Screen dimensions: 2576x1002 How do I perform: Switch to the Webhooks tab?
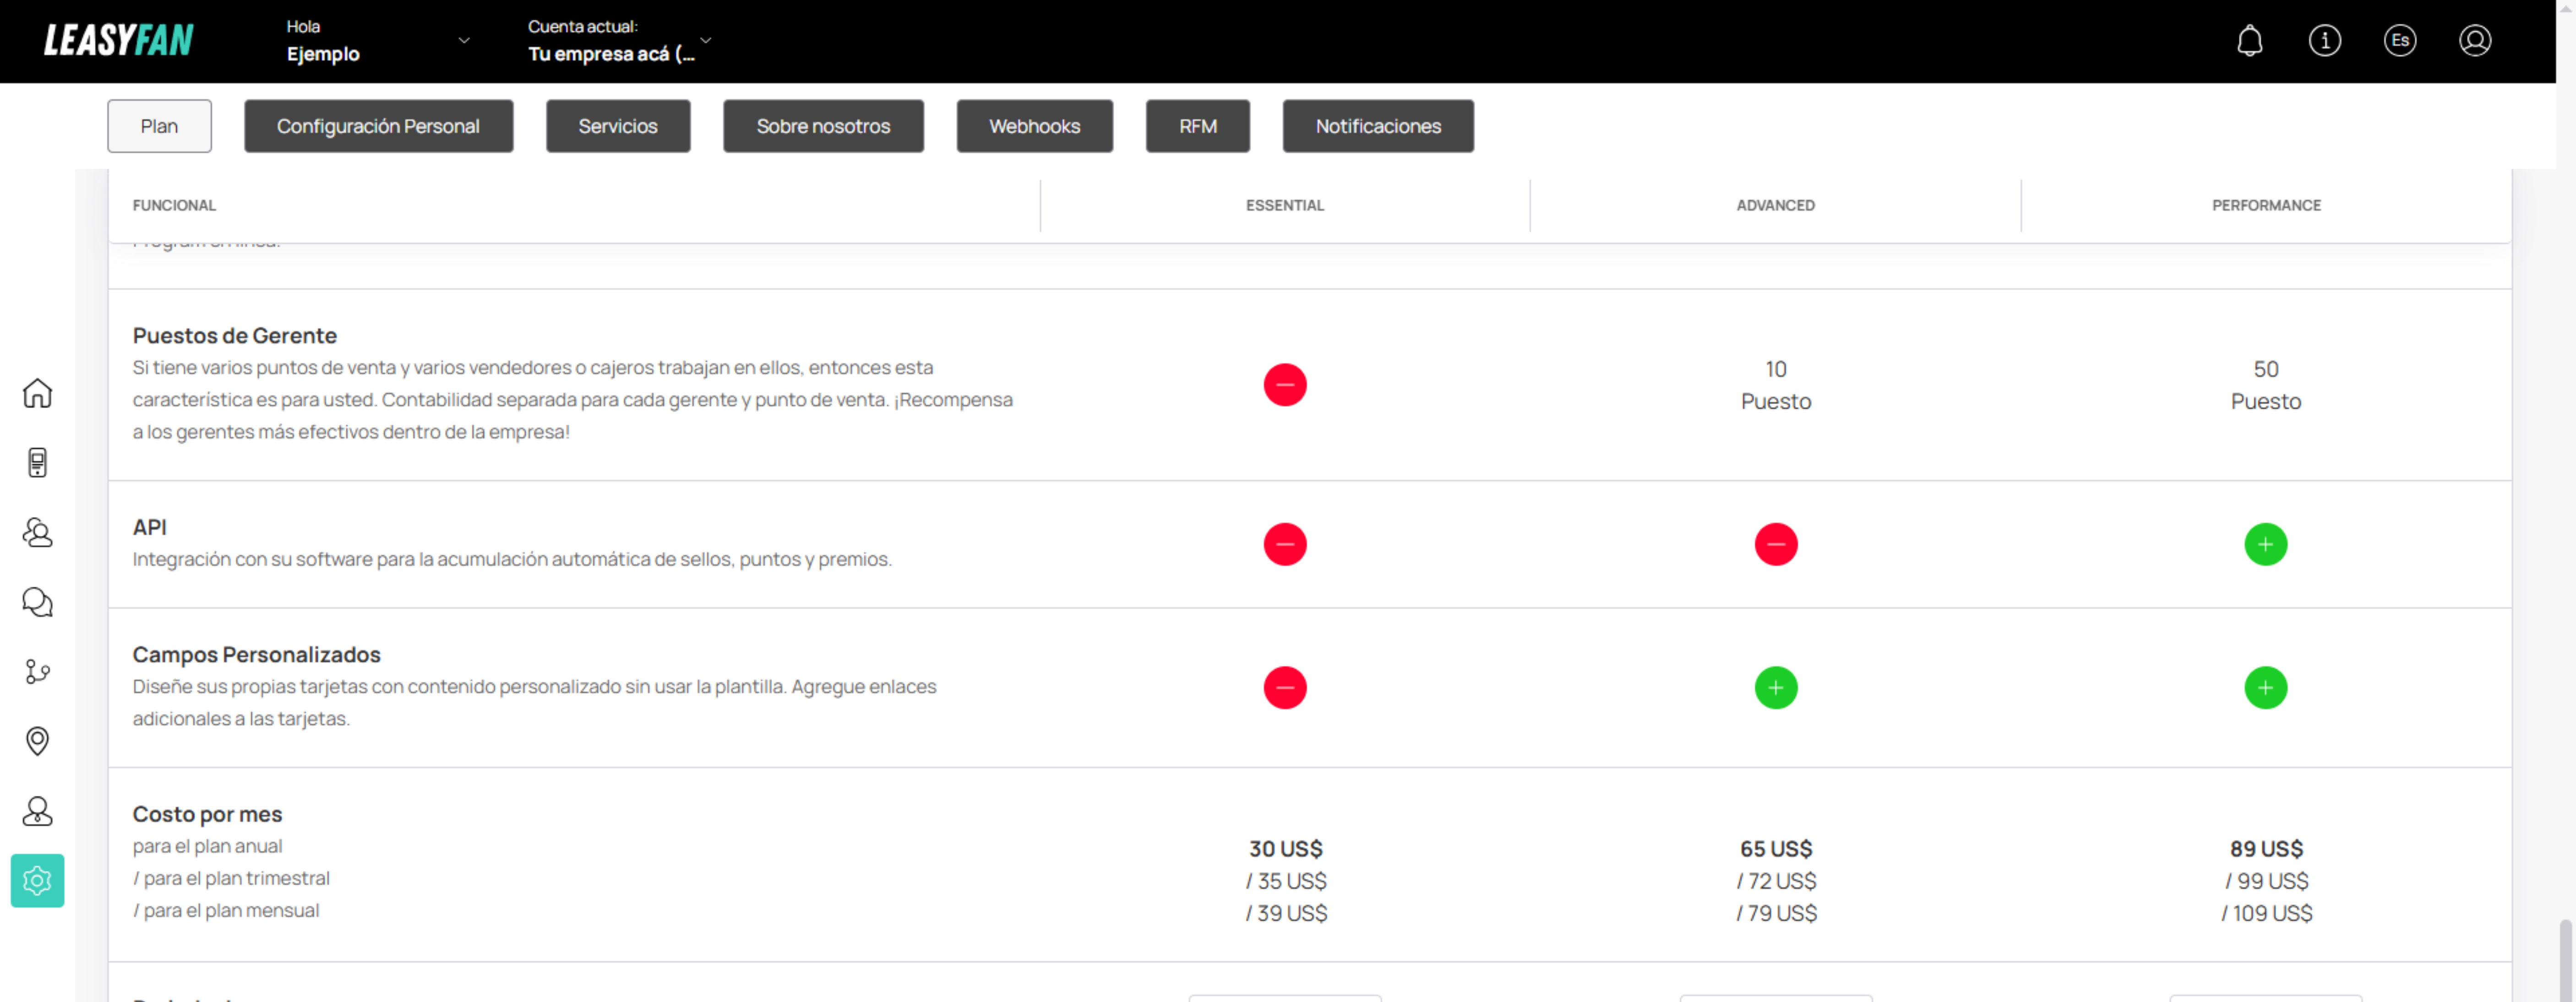click(x=1034, y=126)
